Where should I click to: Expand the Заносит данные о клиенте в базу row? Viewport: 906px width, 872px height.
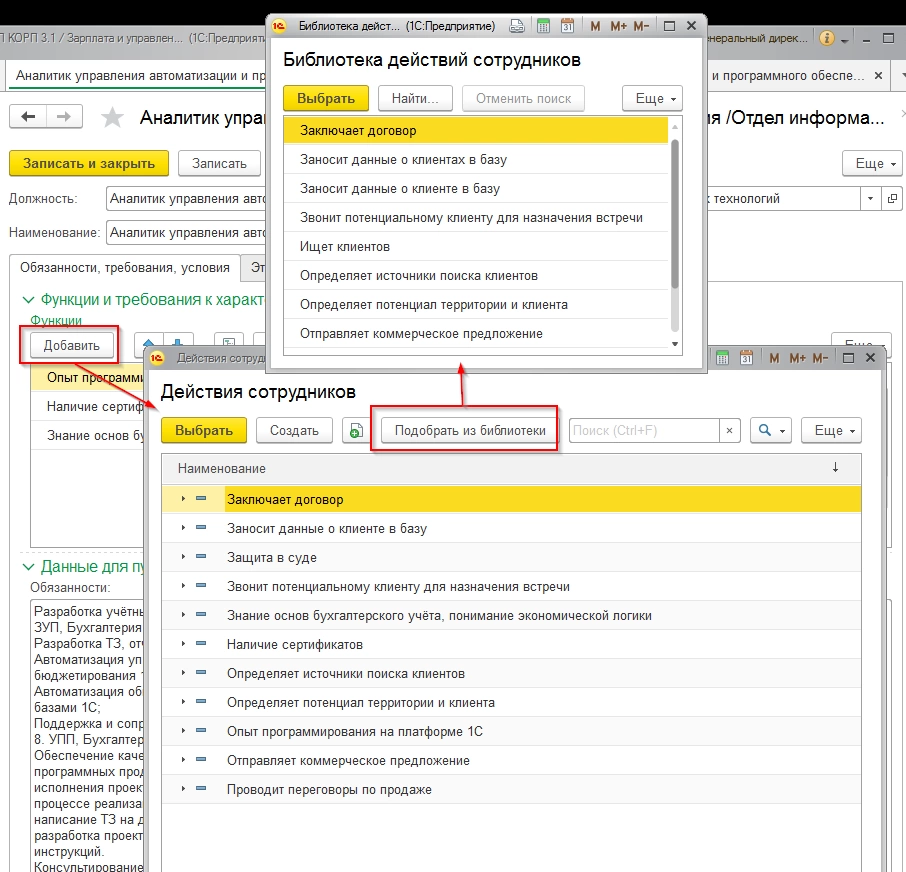[x=183, y=528]
